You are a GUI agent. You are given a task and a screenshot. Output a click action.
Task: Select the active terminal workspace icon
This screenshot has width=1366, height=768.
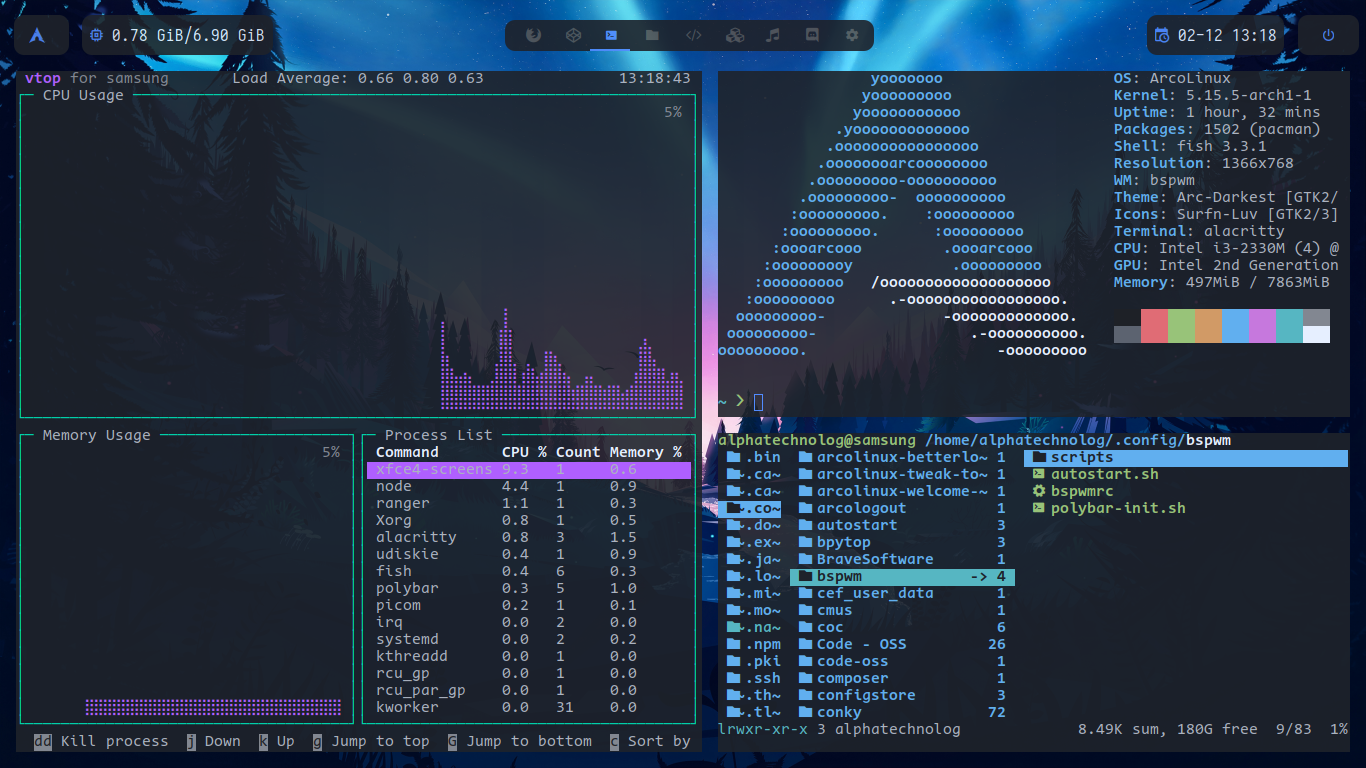coord(611,35)
